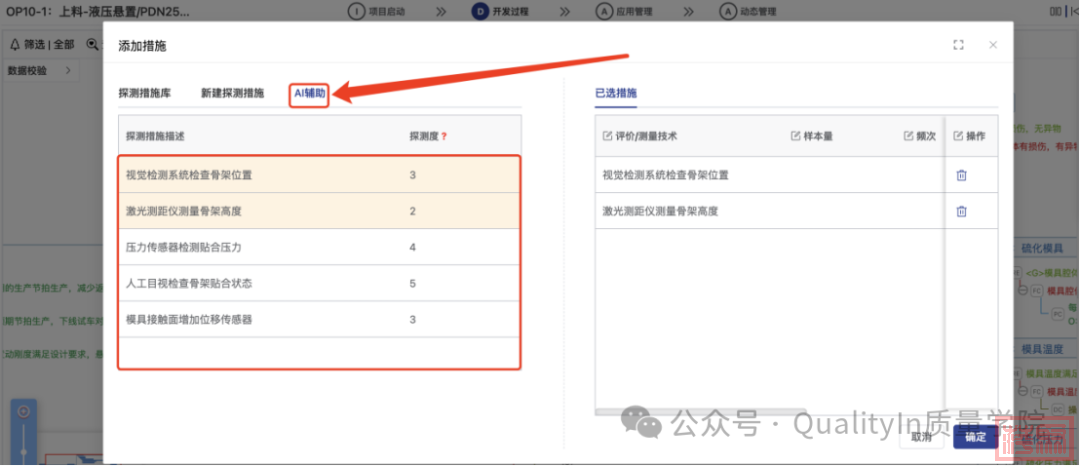1080x466 pixels.
Task: Click the magnifier icon next to 筛选
Action: coord(92,44)
